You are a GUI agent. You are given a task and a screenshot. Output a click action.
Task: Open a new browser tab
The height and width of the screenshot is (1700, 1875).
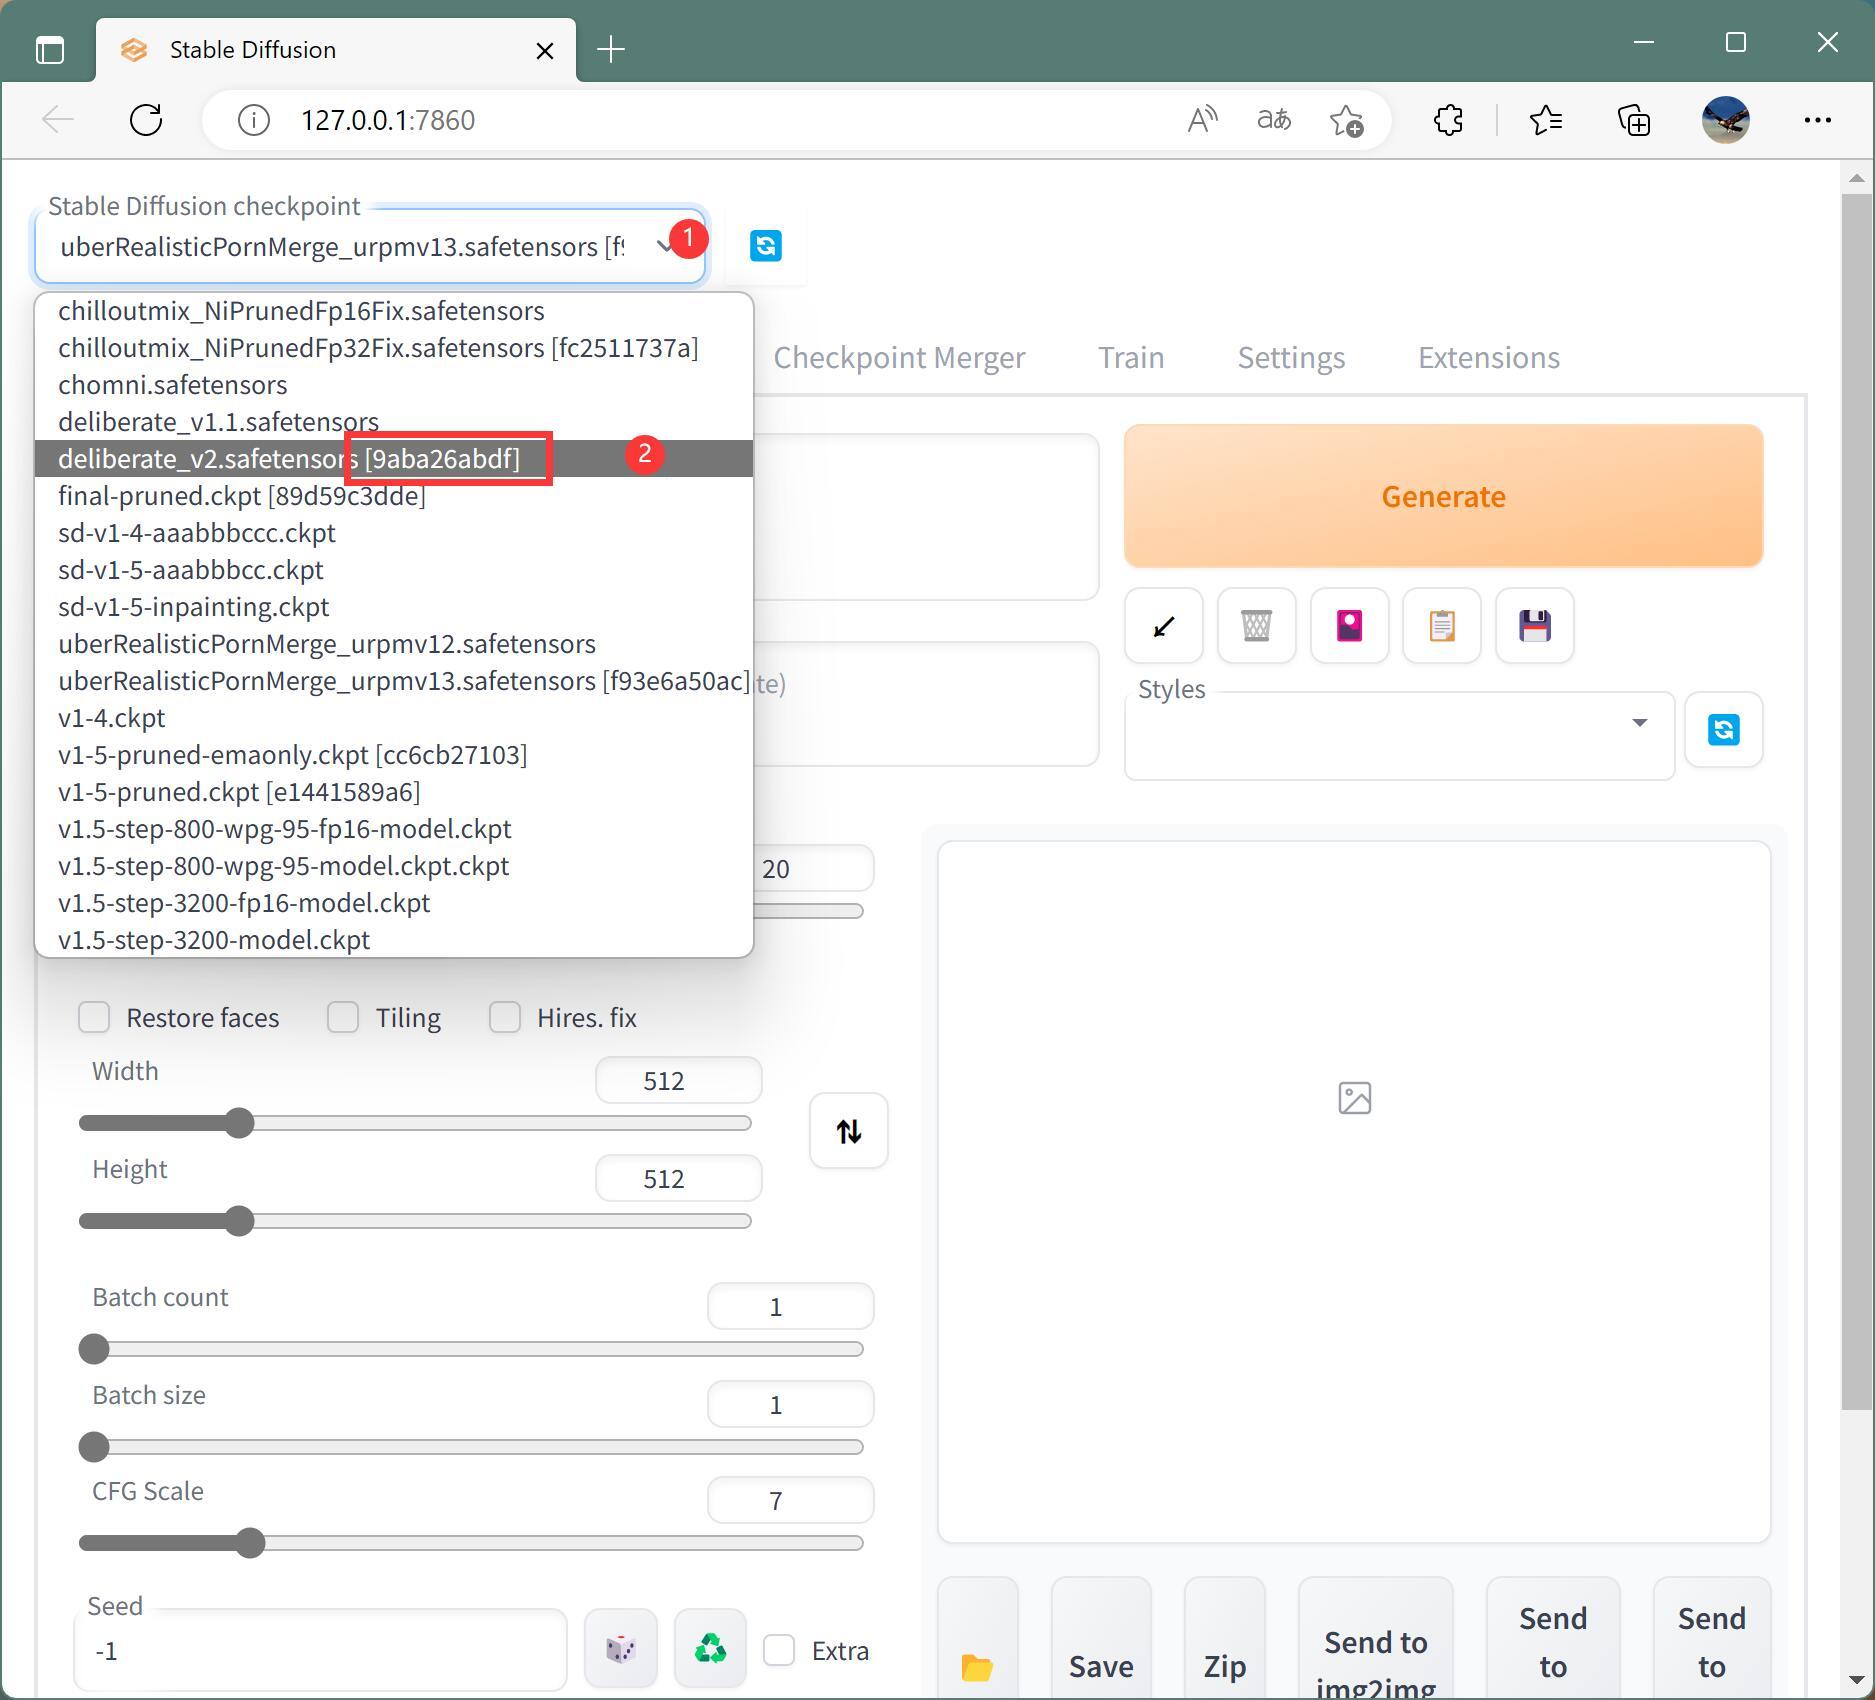tap(610, 49)
